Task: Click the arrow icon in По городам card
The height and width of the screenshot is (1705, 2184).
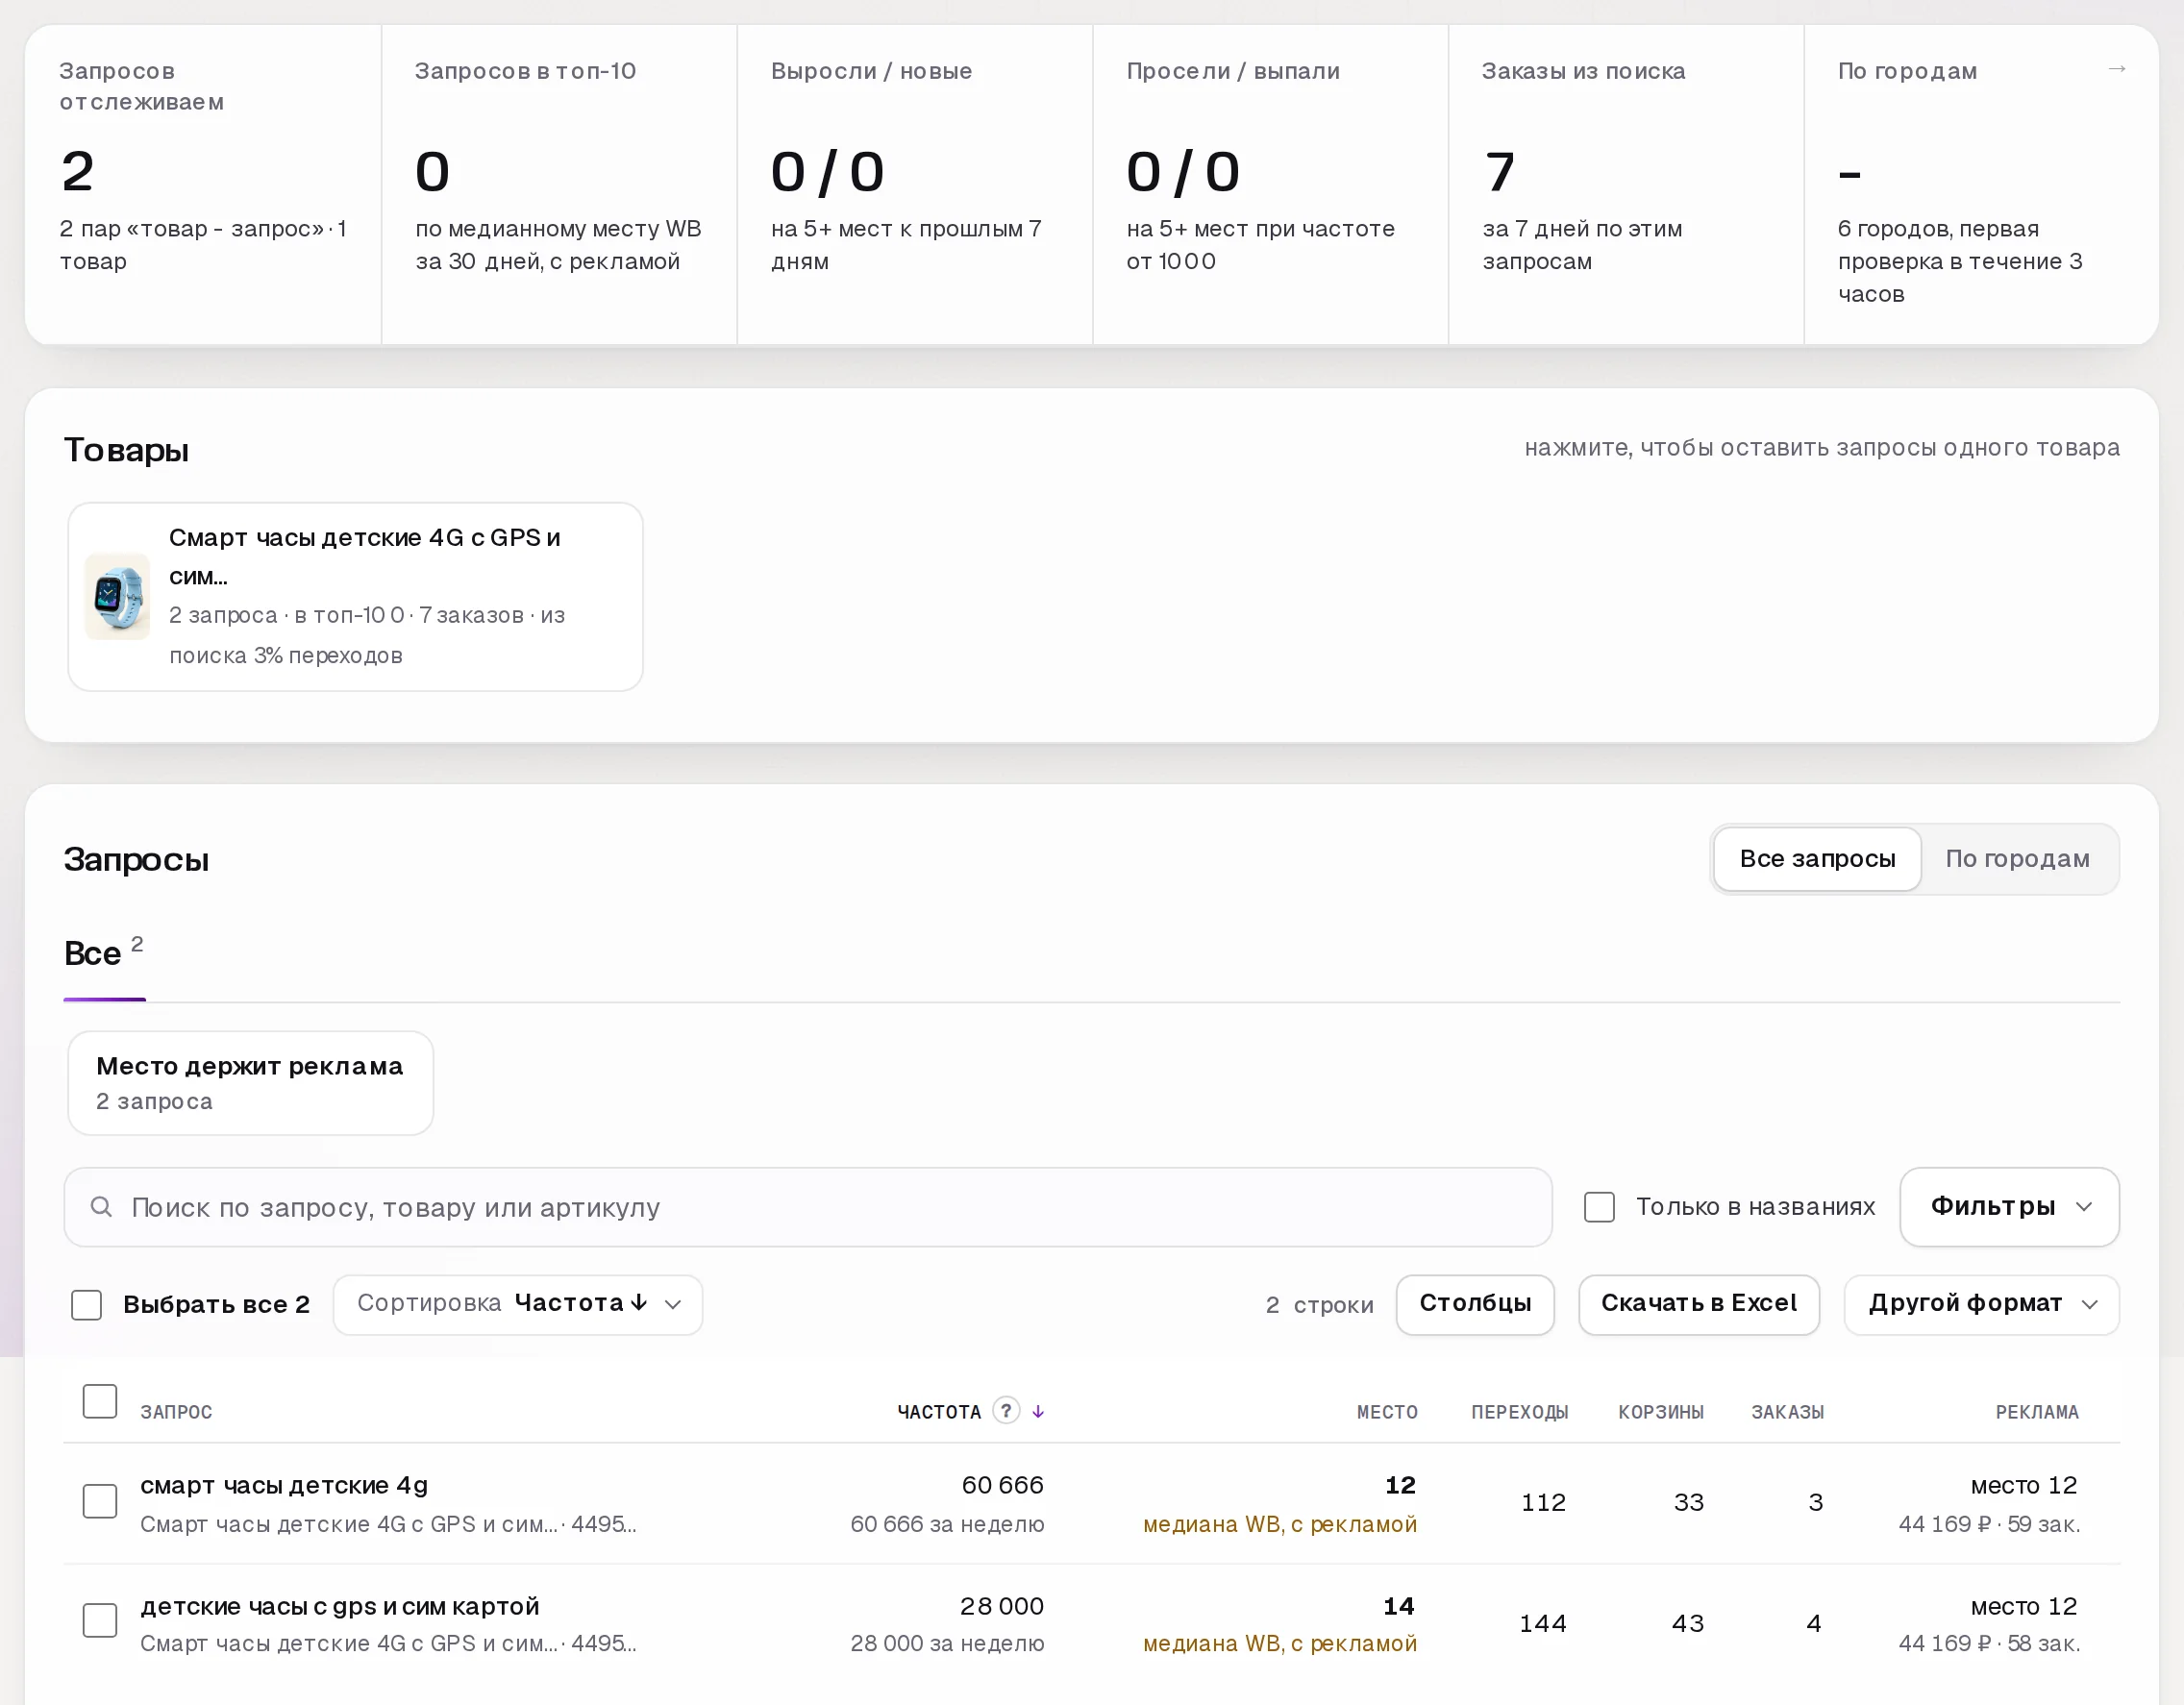Action: click(x=2116, y=69)
